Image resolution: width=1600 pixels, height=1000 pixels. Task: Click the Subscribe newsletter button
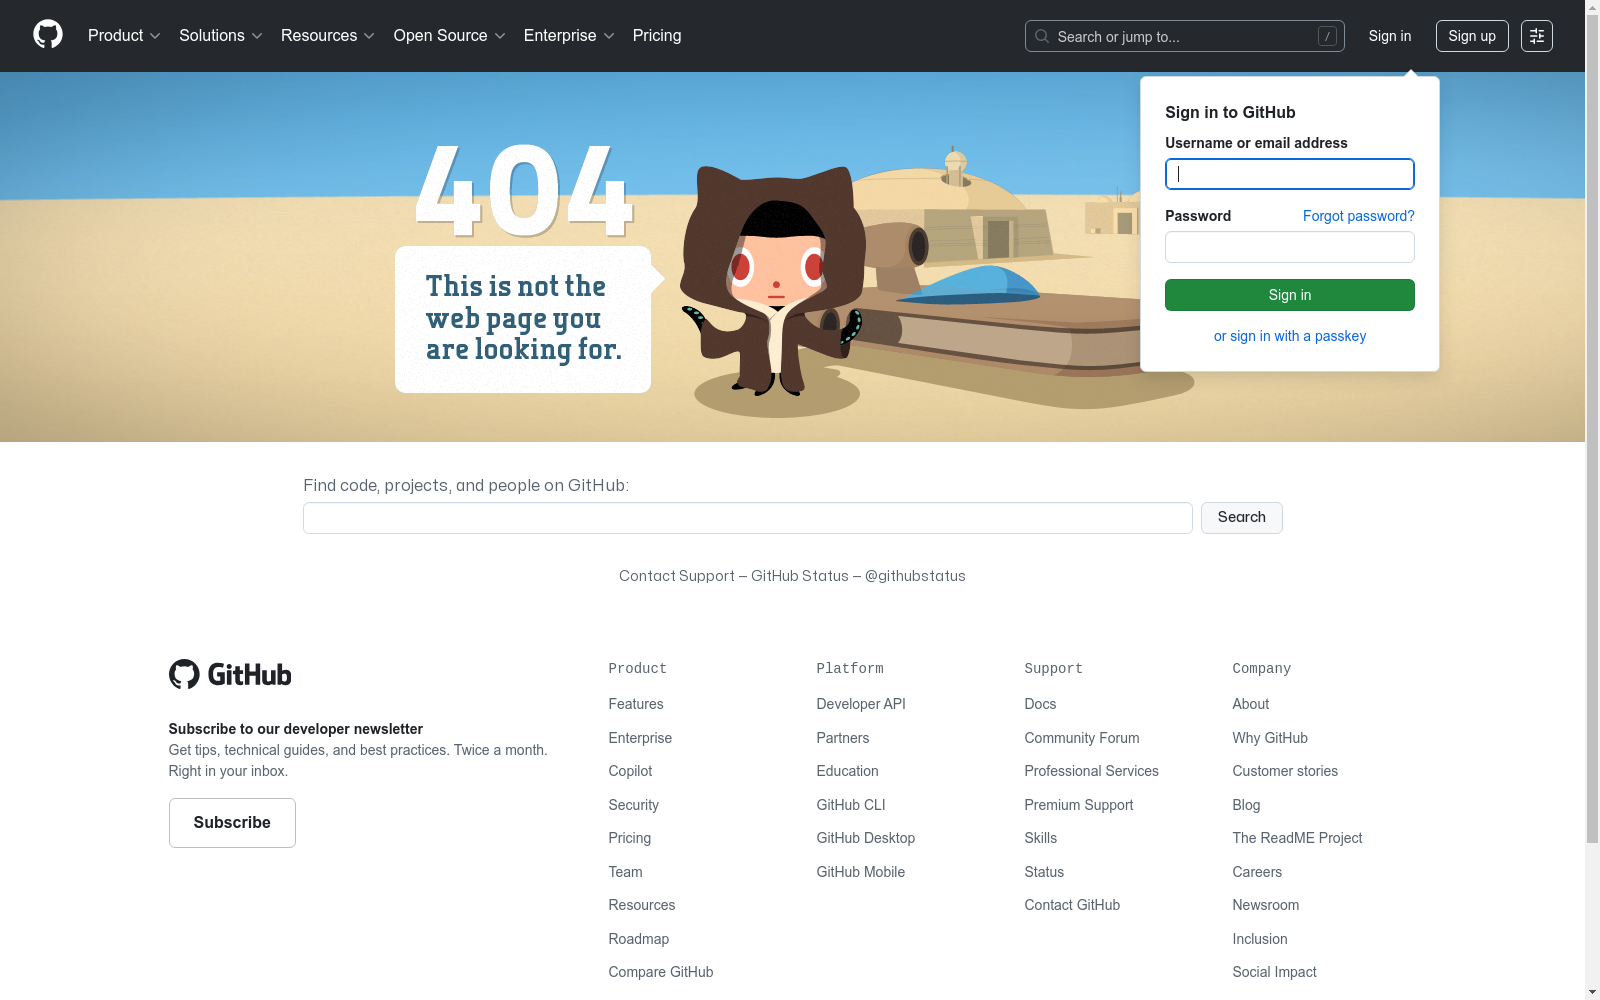pos(232,823)
